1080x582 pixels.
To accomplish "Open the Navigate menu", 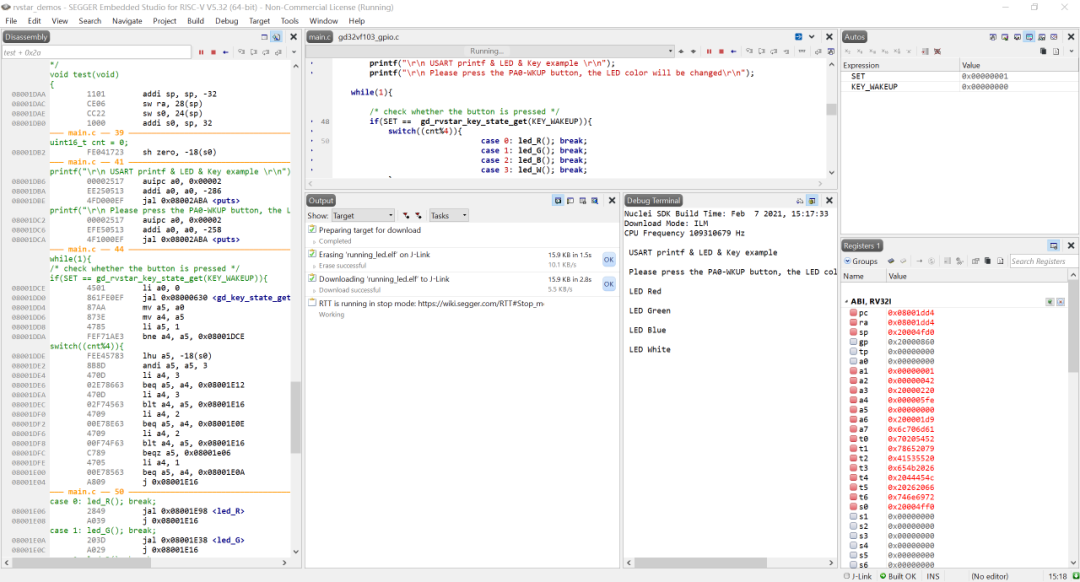I will (x=127, y=21).
